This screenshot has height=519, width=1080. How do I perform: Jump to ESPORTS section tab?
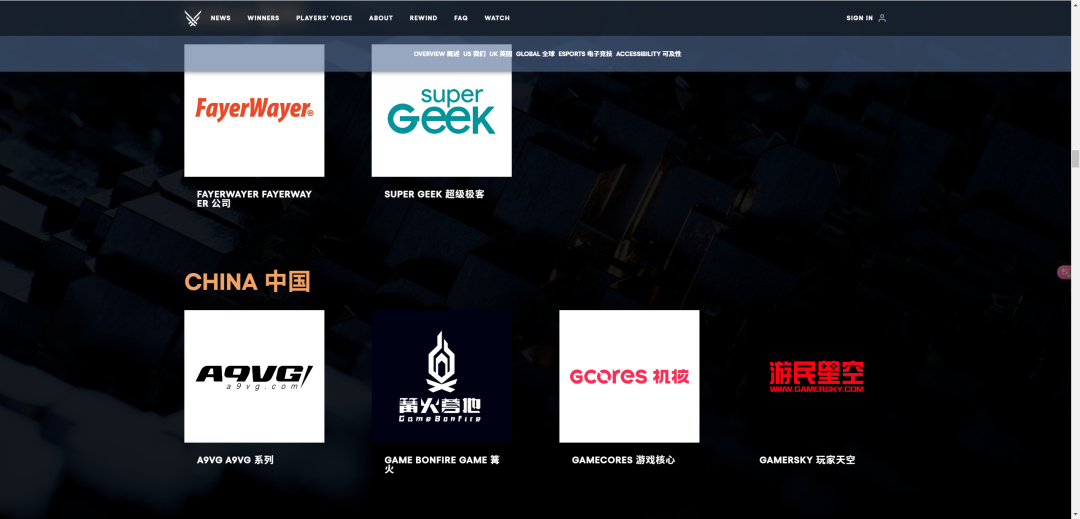585,54
